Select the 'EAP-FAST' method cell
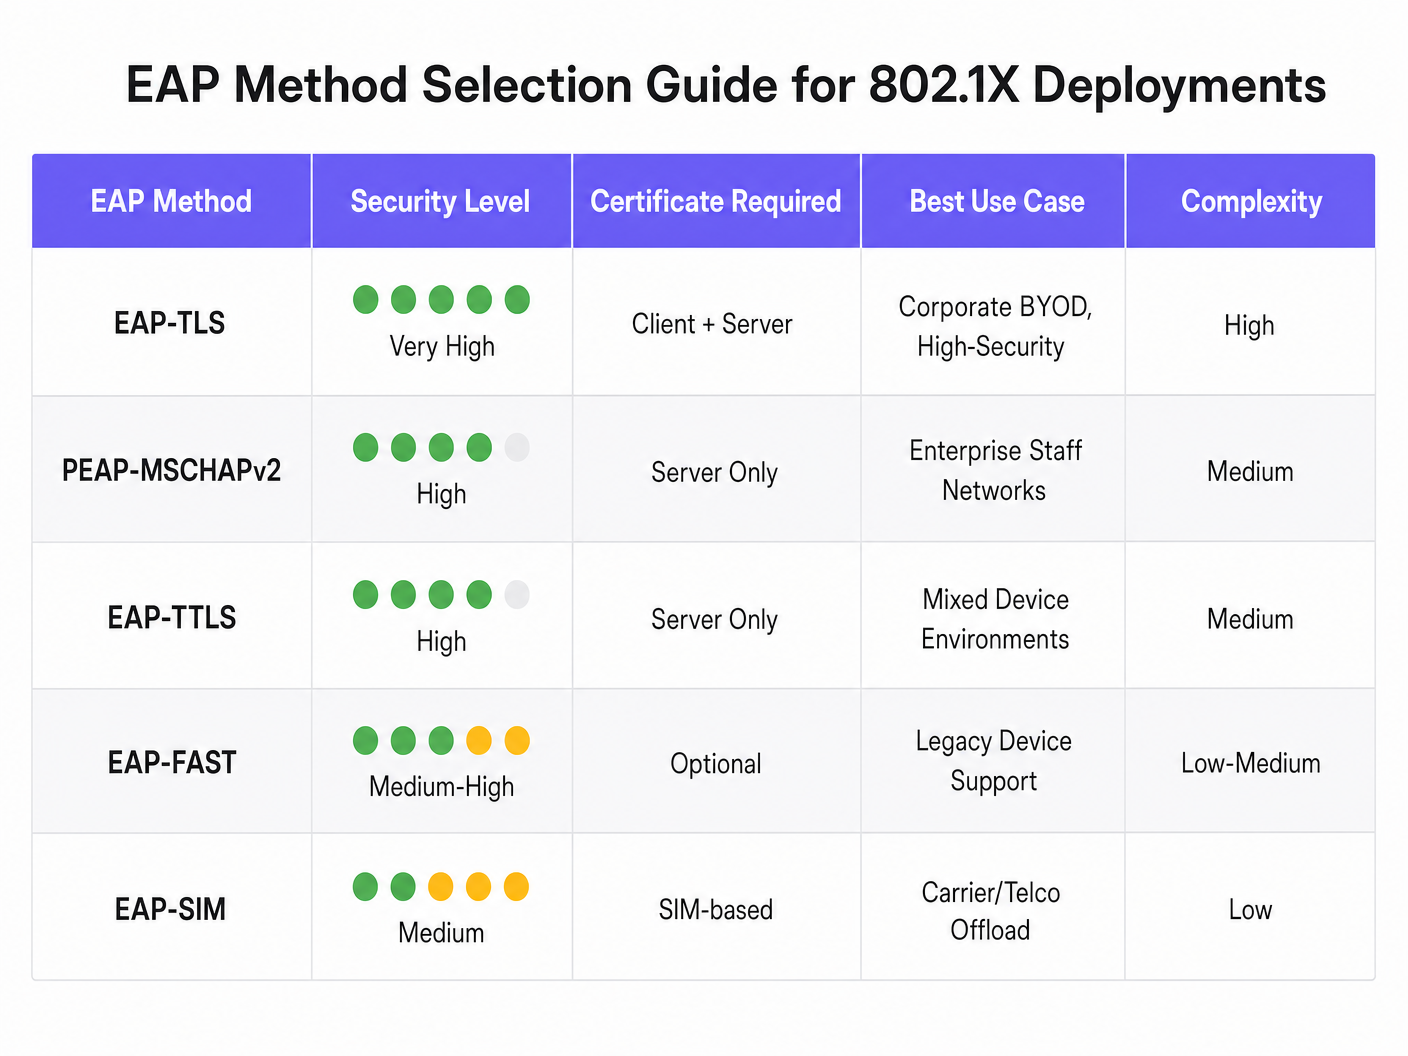The image size is (1408, 1056). pos(171,763)
